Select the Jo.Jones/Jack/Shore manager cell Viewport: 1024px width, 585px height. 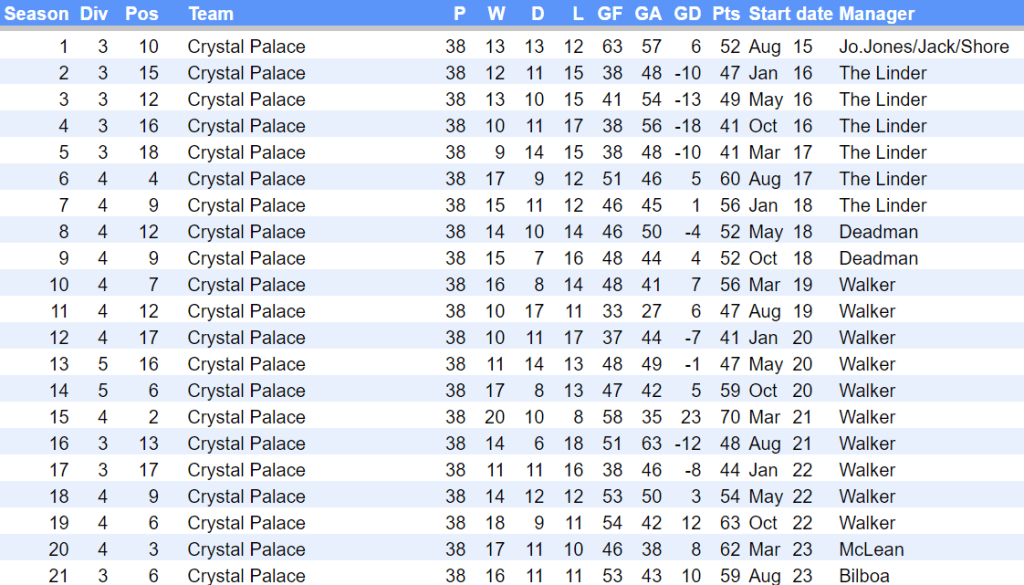(923, 47)
